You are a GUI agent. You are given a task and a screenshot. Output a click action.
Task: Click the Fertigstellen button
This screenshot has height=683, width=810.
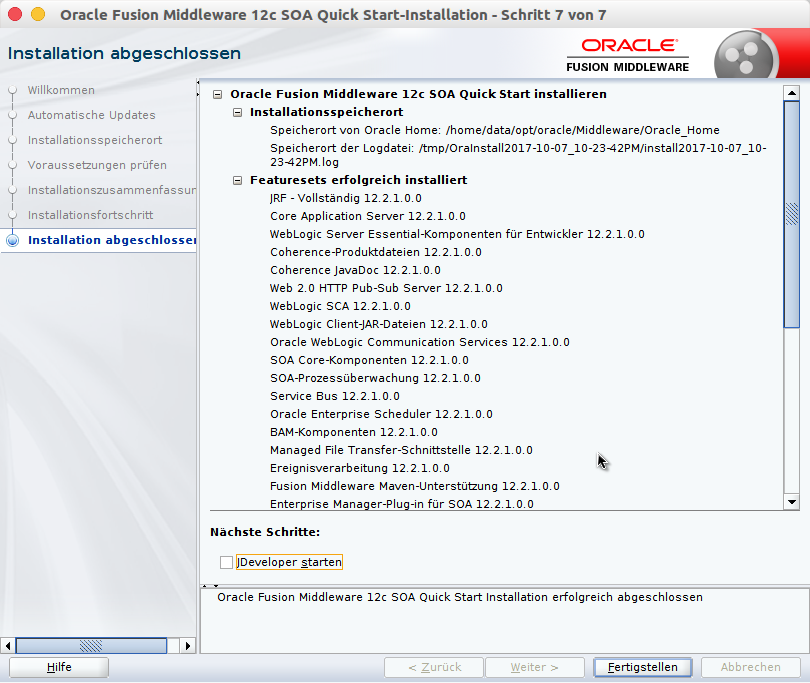643,667
